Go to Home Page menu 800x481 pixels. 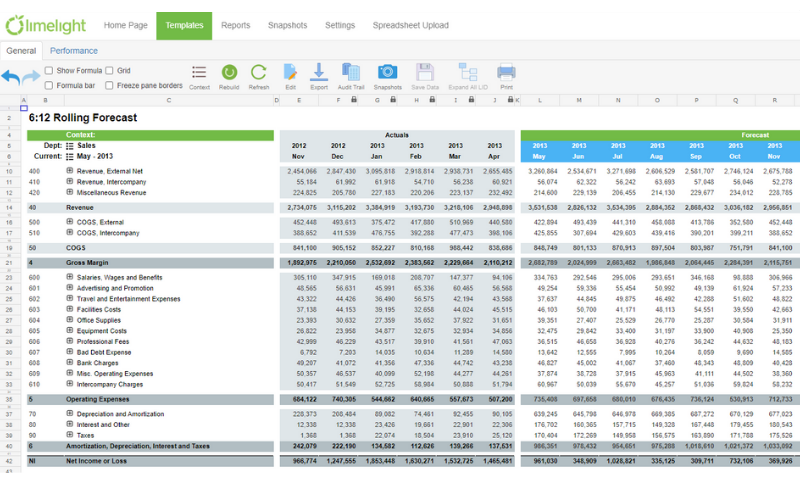(x=126, y=25)
